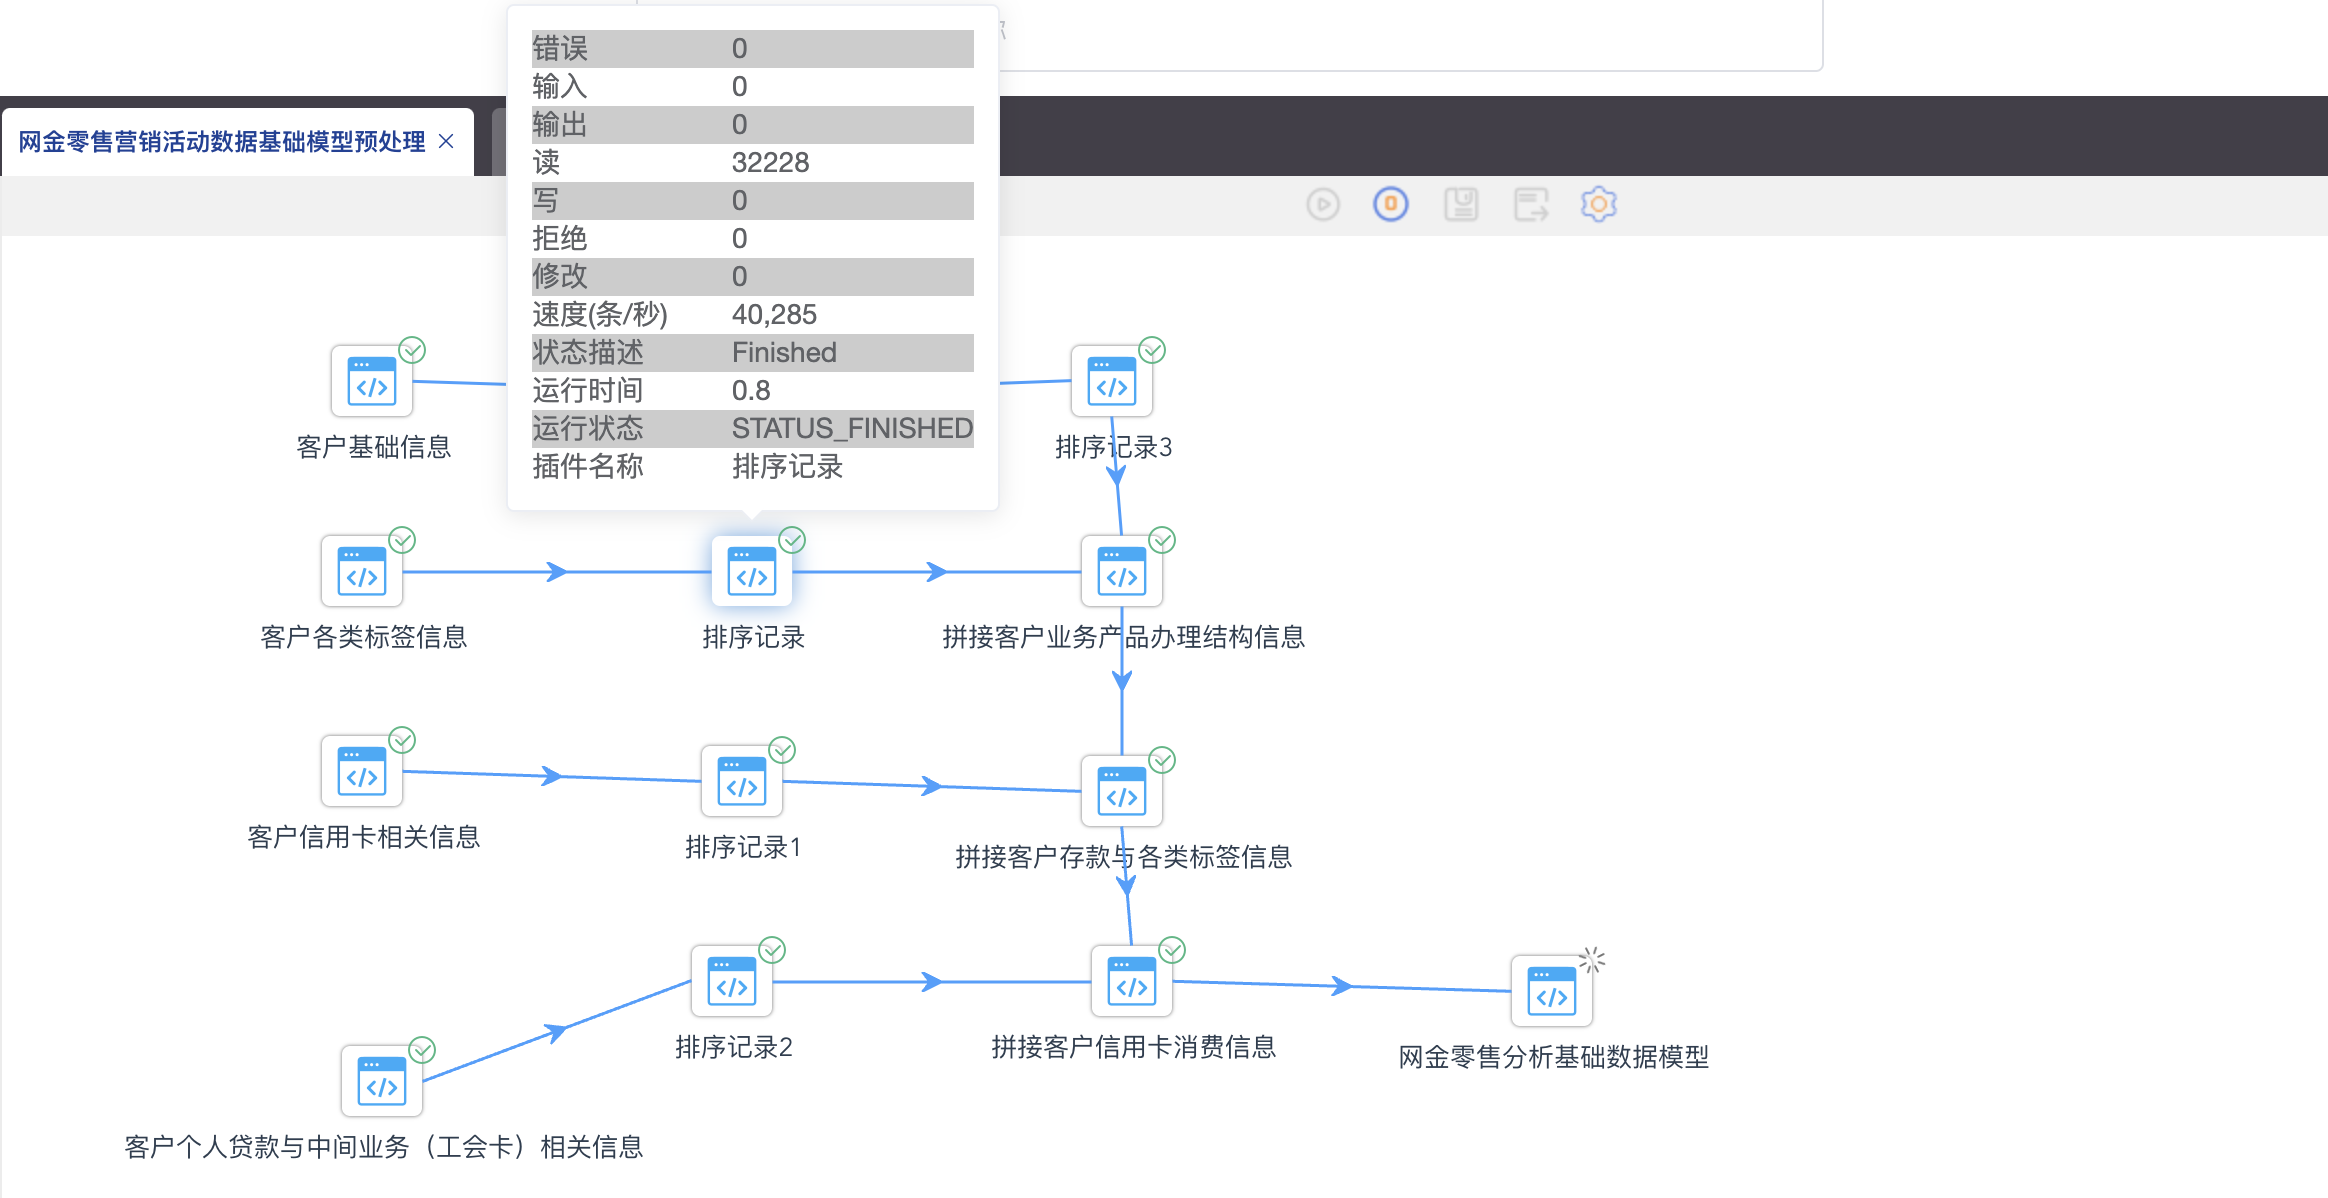This screenshot has height=1198, width=2328.
Task: Select the 拼接客户信用卡消费信息 node icon
Action: pyautogui.click(x=1132, y=981)
